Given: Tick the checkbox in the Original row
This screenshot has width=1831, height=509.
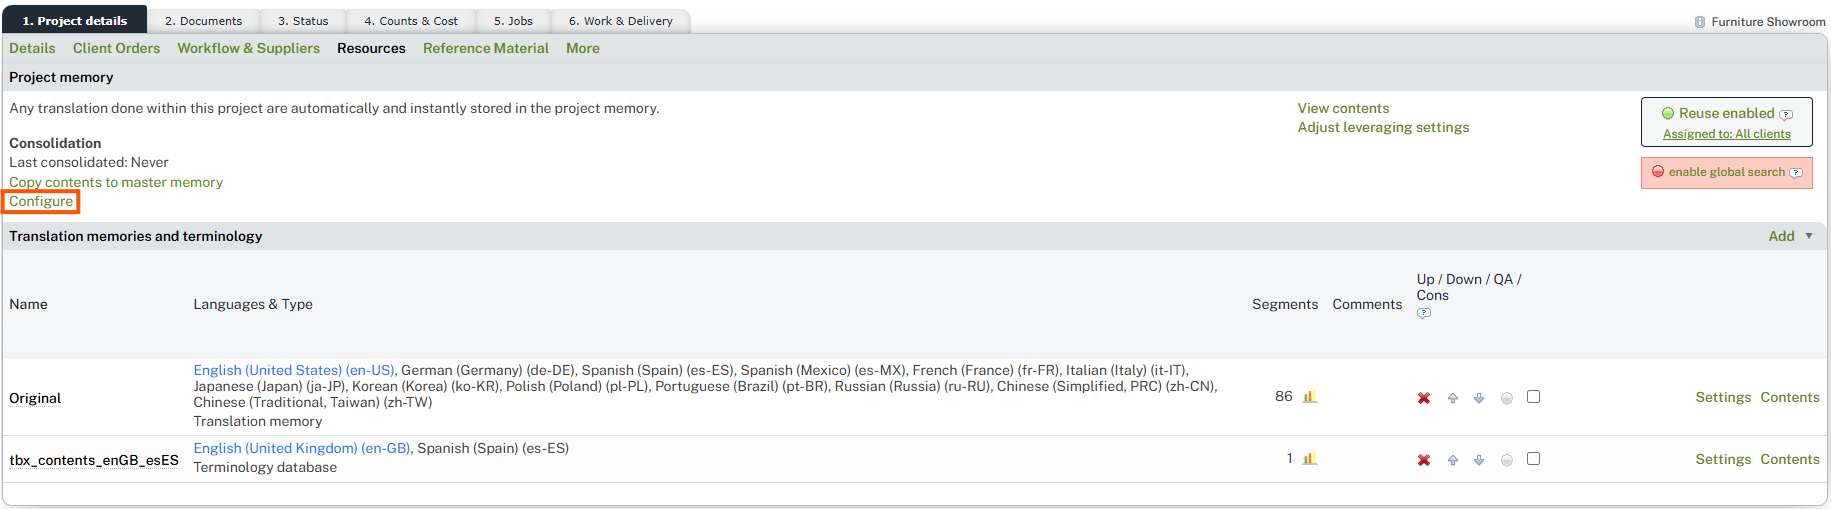Looking at the screenshot, I should pyautogui.click(x=1533, y=397).
